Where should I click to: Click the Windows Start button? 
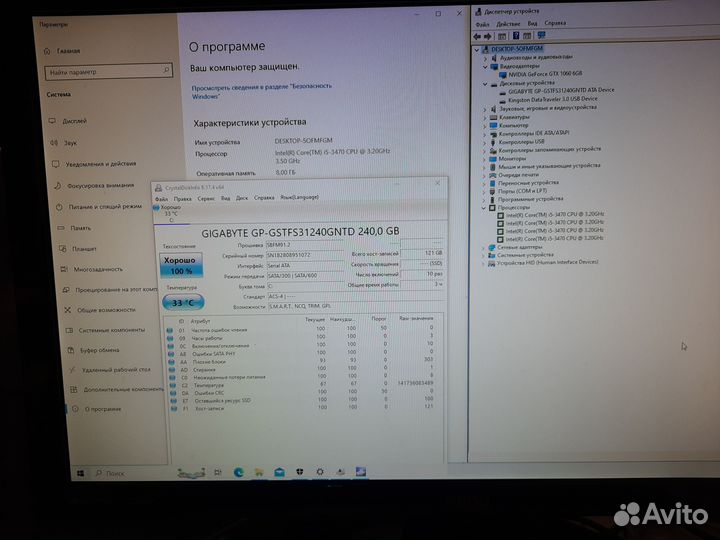[x=80, y=473]
